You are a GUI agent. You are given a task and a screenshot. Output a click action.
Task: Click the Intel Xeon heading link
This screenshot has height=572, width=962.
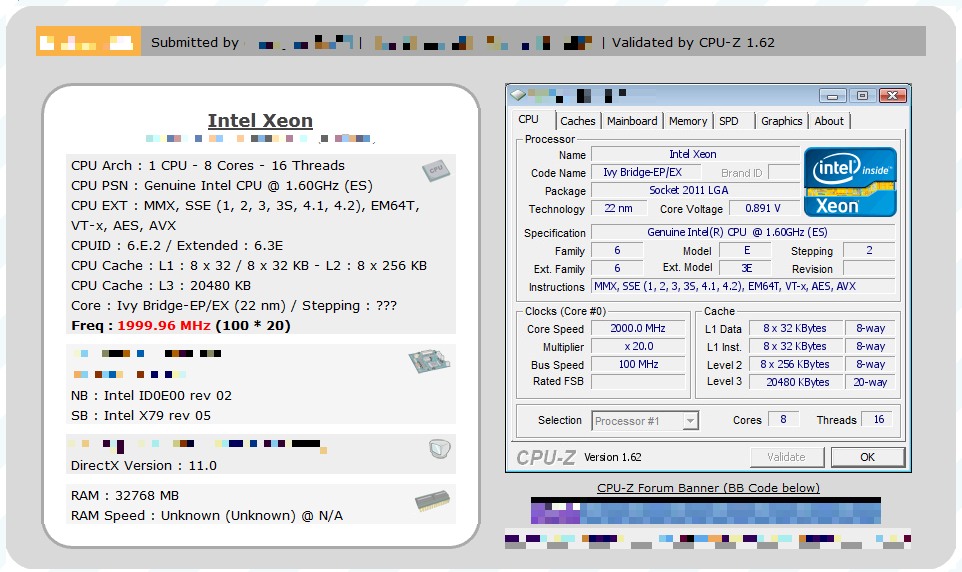pos(260,121)
